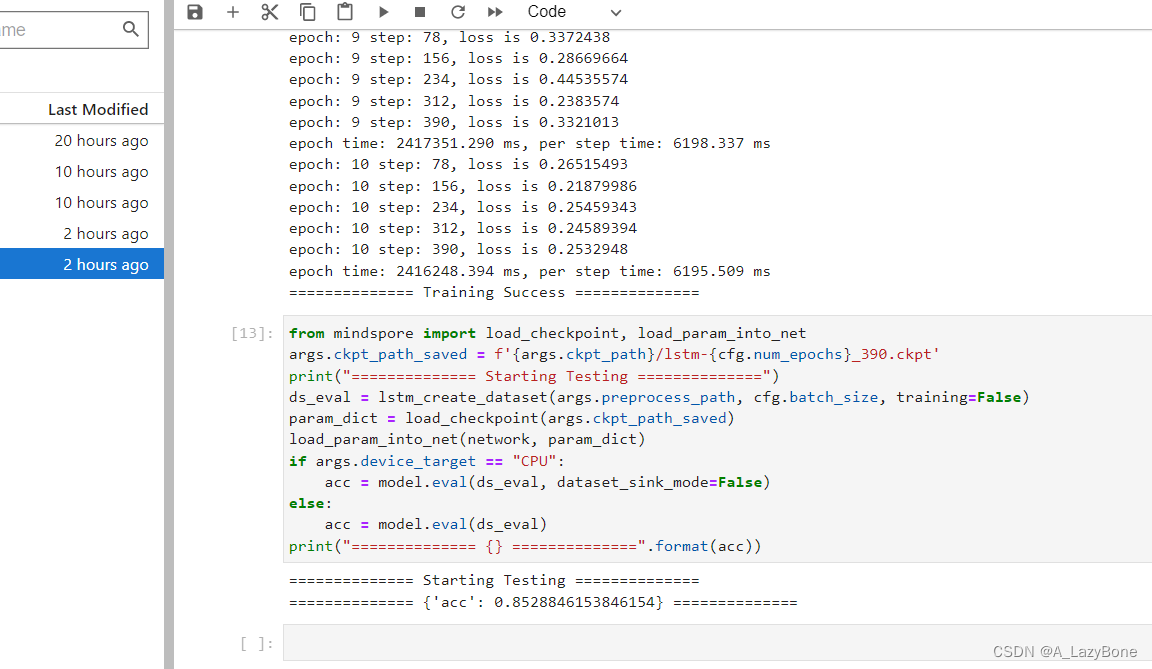Screen dimensions: 1152x669
Task: Restart the kernel with the circular arrow icon
Action: (458, 12)
